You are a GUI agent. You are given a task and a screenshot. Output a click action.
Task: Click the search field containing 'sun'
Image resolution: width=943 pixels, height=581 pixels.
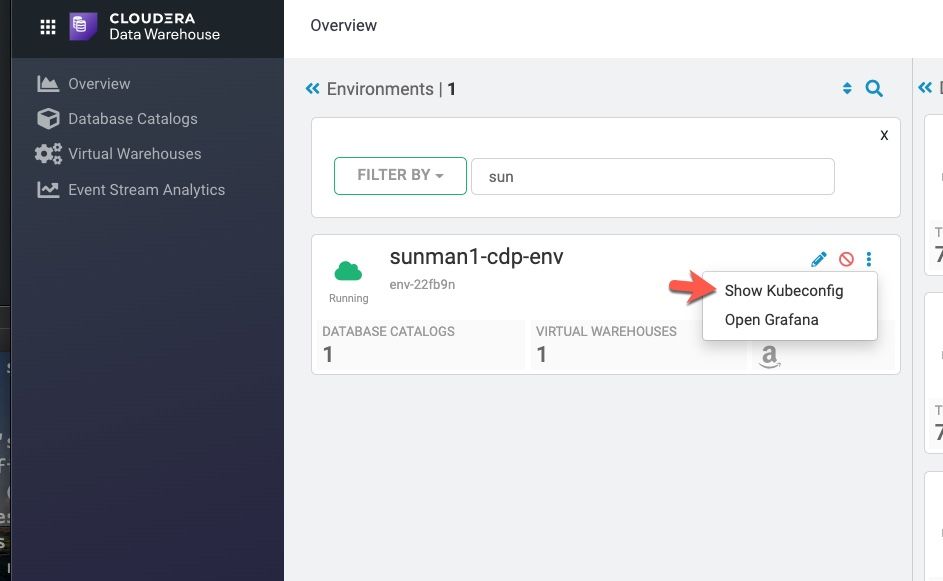[x=653, y=176]
